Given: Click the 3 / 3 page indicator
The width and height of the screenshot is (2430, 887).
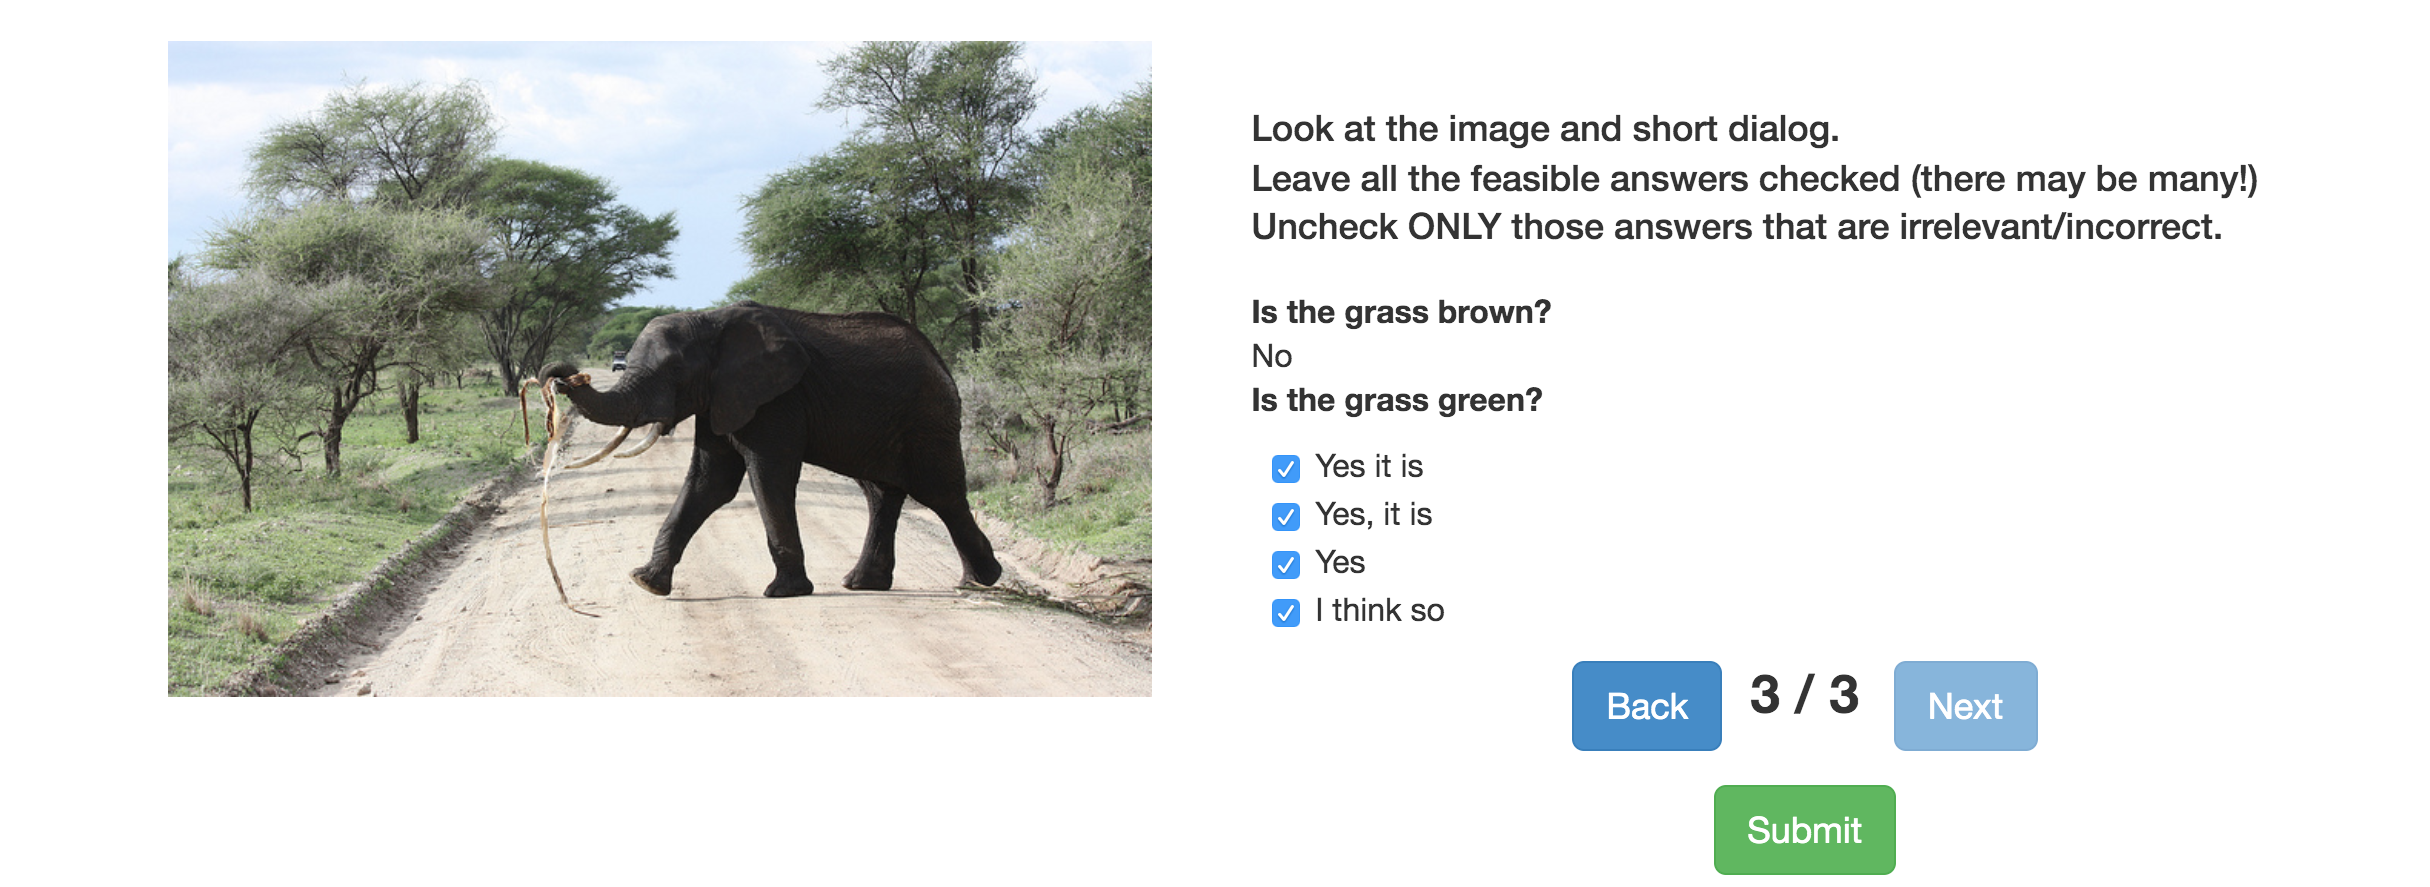Looking at the screenshot, I should tap(1804, 695).
